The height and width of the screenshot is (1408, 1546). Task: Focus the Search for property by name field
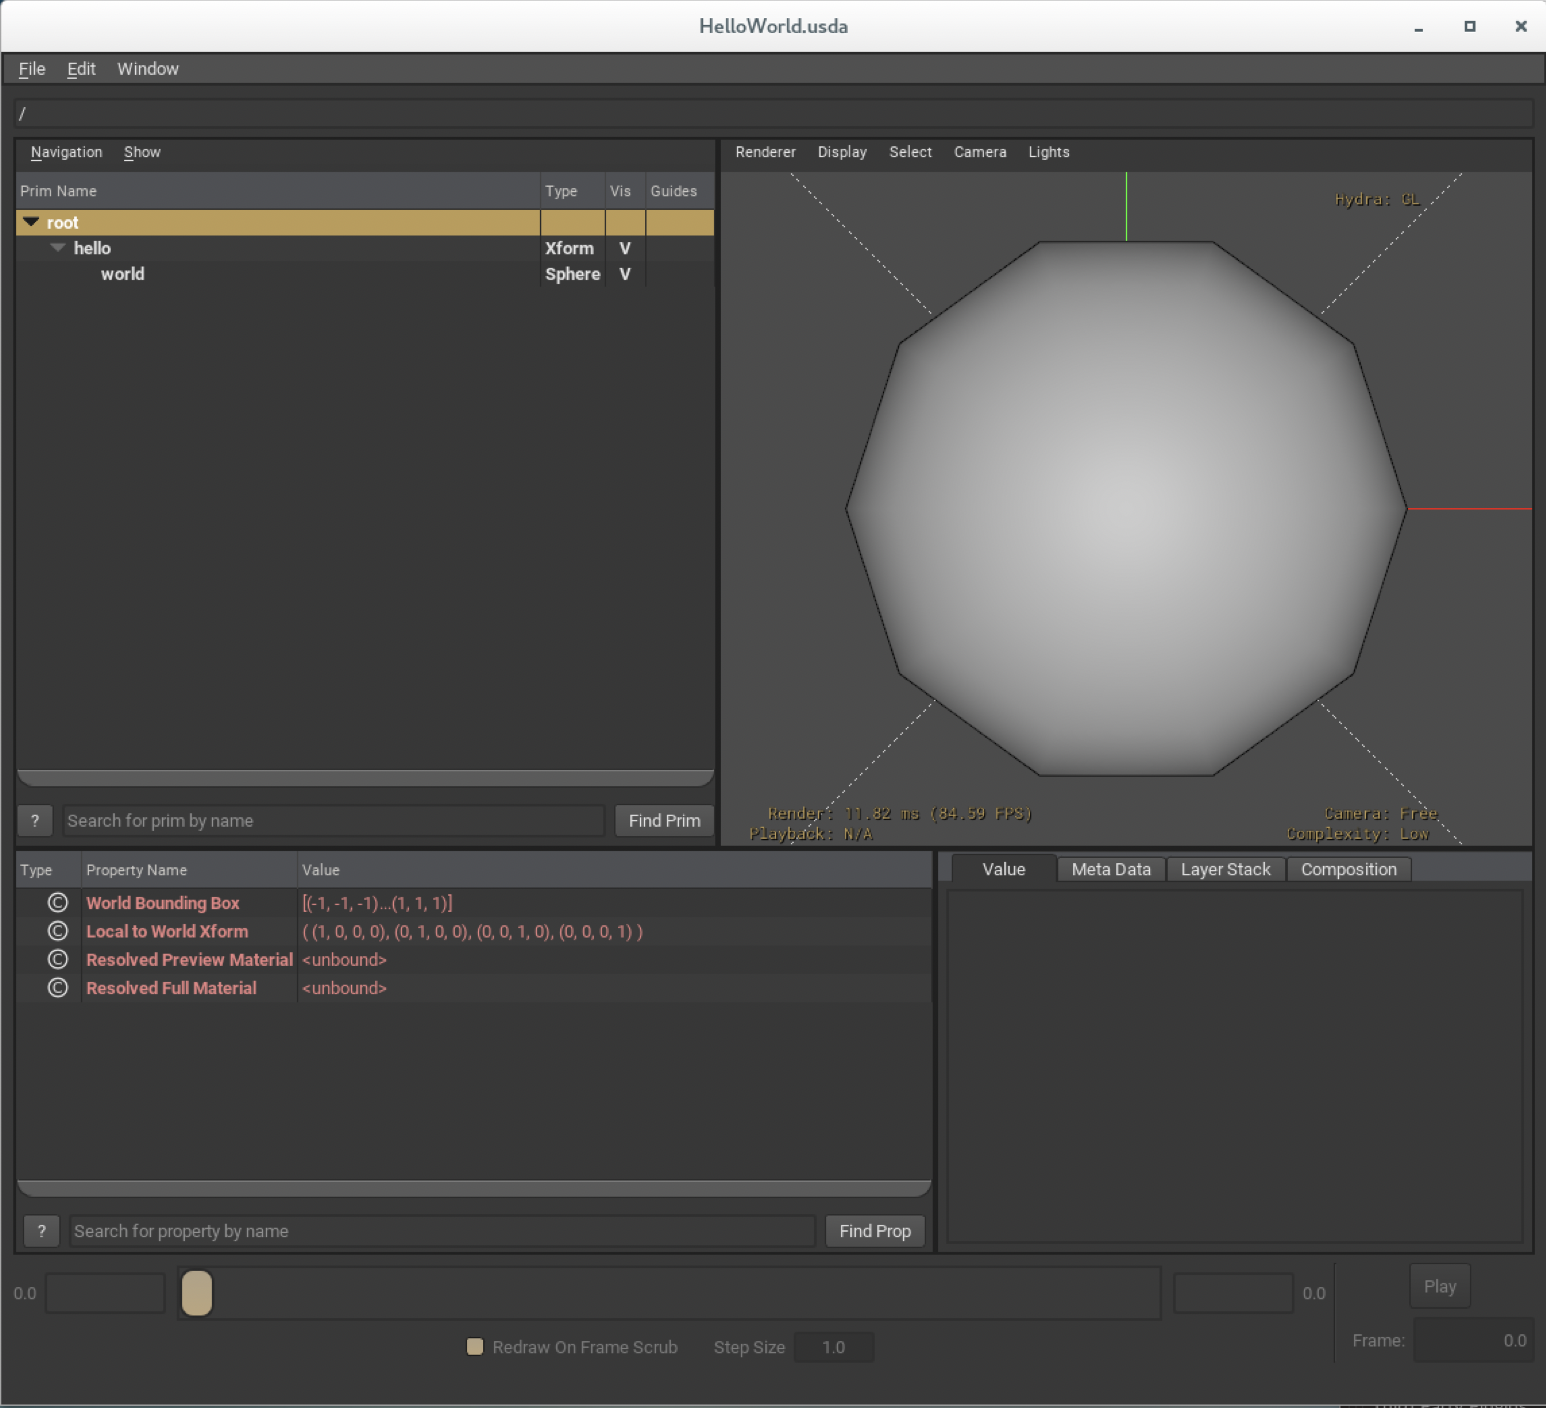pos(442,1231)
